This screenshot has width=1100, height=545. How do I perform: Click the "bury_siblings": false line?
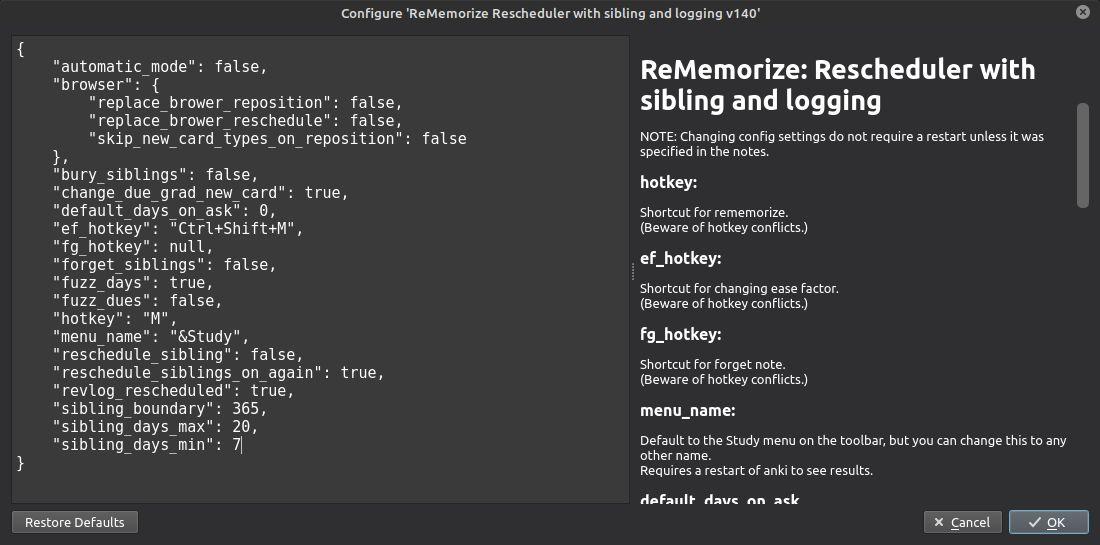(156, 175)
